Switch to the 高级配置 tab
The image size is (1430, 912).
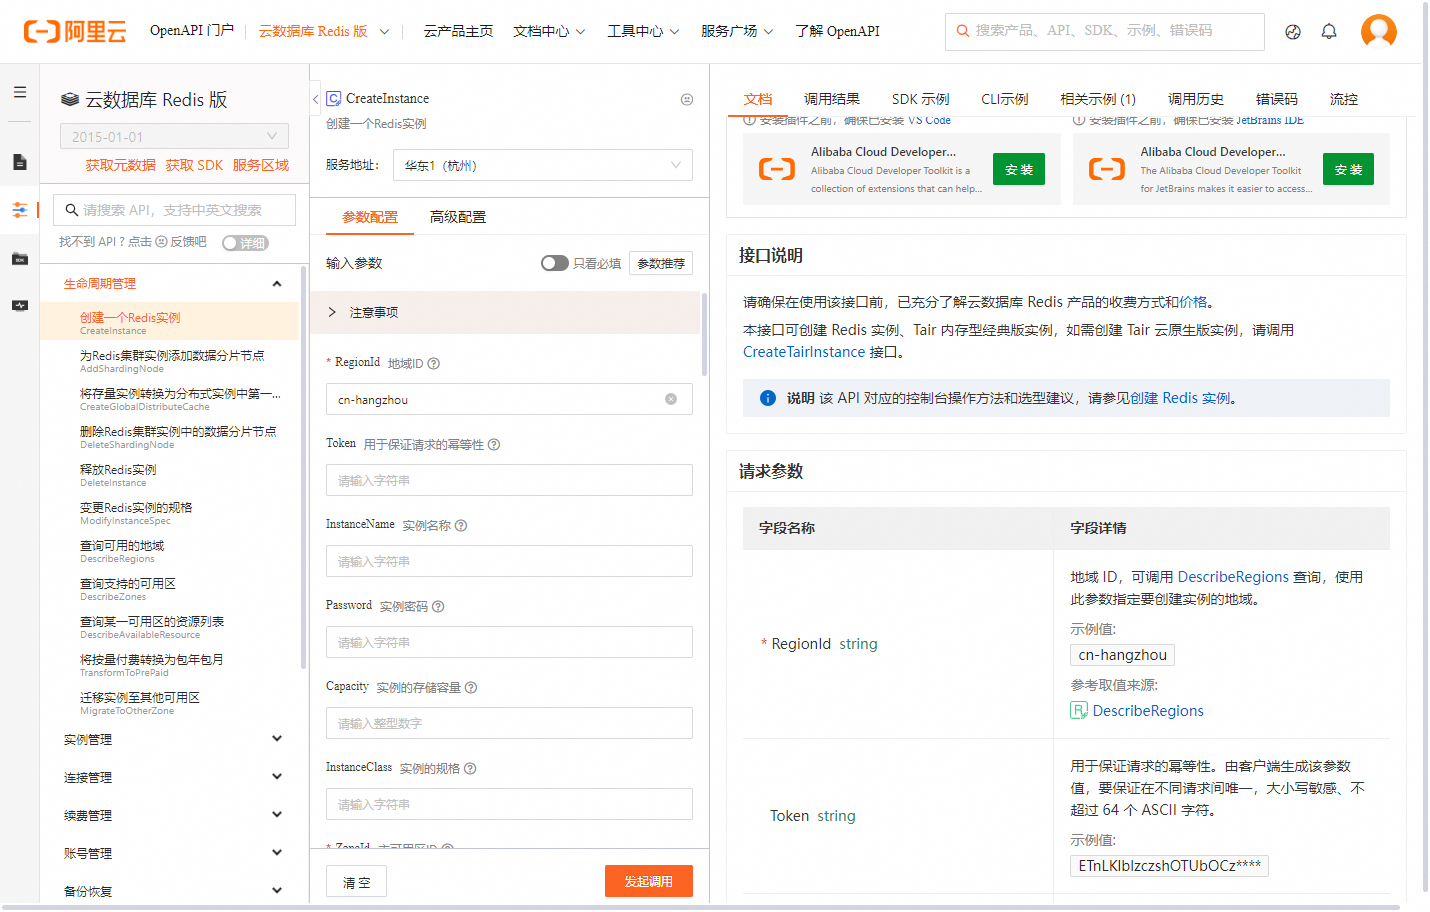click(x=458, y=217)
